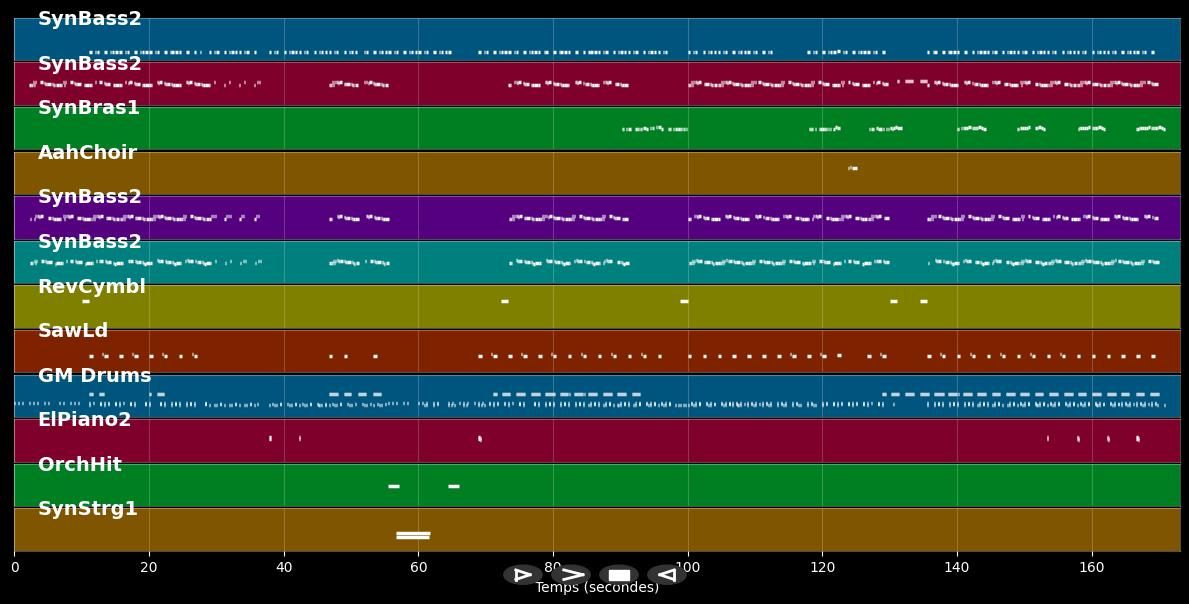1189x604 pixels.
Task: Select the SynBras1 track label
Action: coord(89,108)
